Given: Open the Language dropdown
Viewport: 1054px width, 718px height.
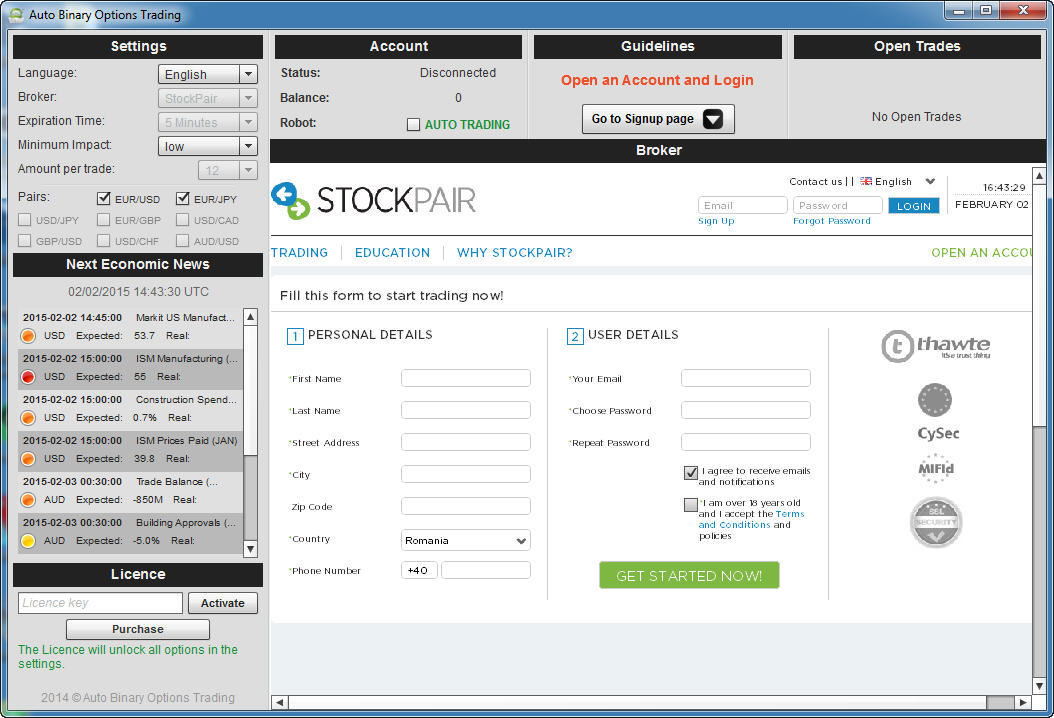Looking at the screenshot, I should pyautogui.click(x=208, y=74).
